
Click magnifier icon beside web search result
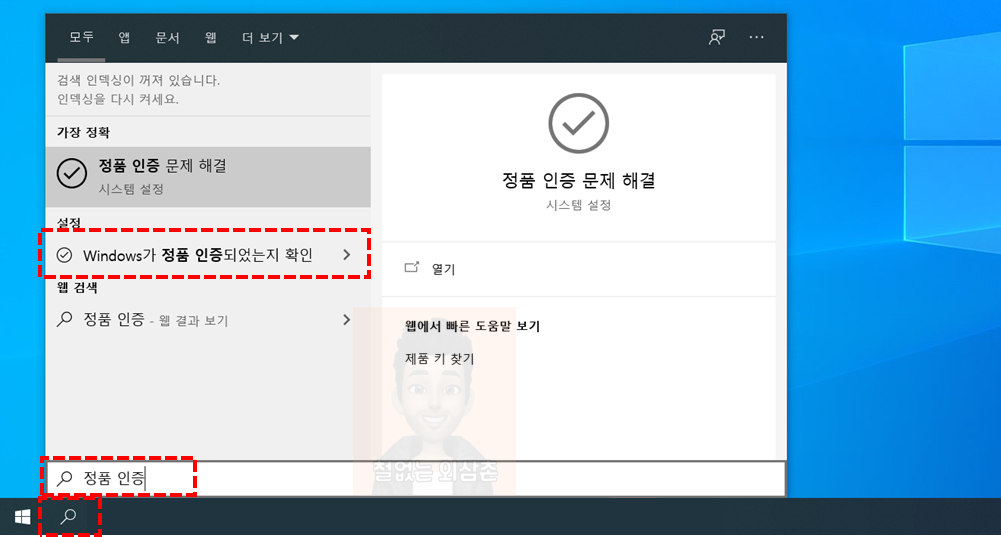coord(64,319)
